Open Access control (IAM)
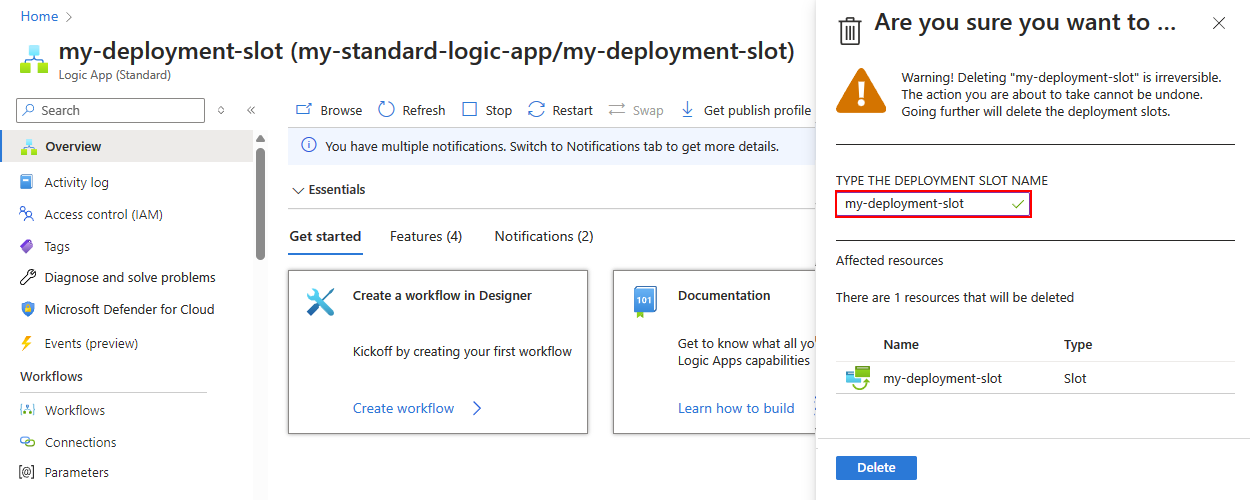1250x500 pixels. coord(103,214)
